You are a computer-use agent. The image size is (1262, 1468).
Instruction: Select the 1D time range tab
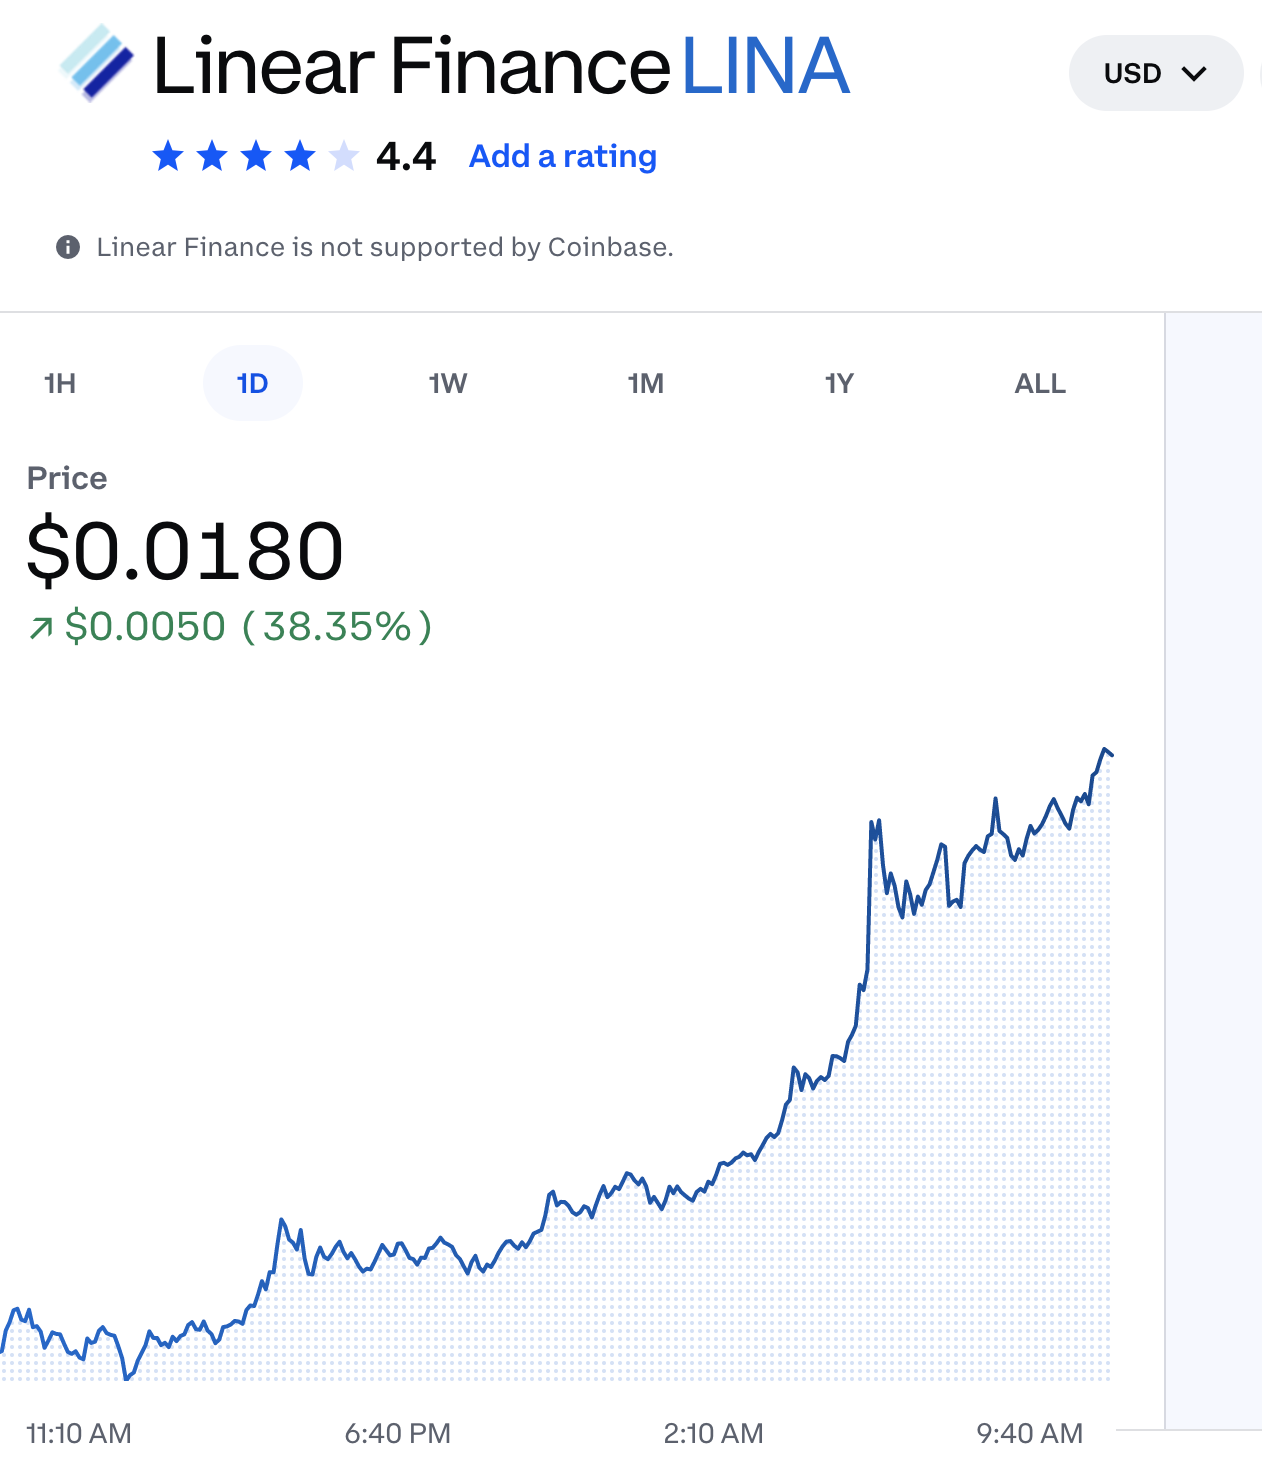[x=253, y=384]
